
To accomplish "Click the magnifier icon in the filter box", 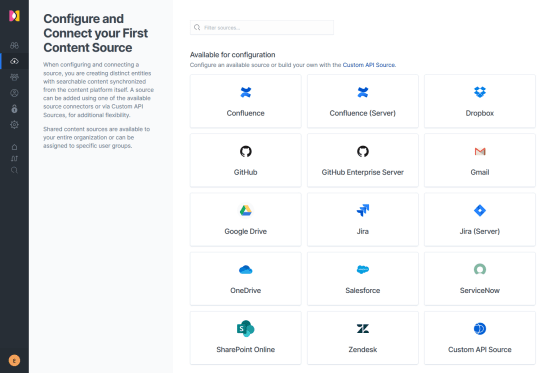I will [x=197, y=28].
